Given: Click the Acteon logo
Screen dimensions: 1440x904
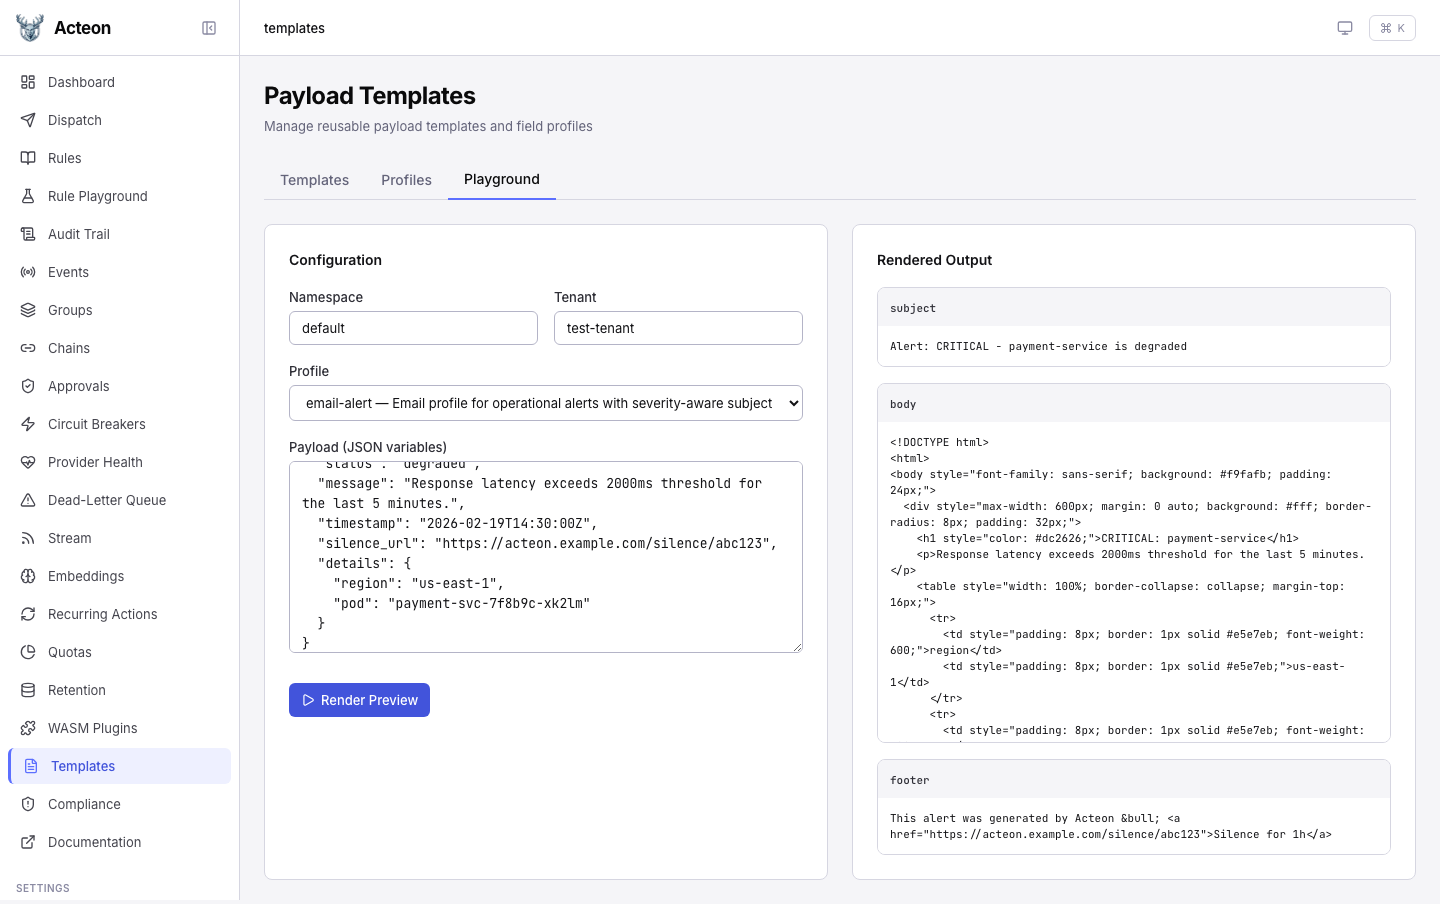Looking at the screenshot, I should pyautogui.click(x=30, y=28).
